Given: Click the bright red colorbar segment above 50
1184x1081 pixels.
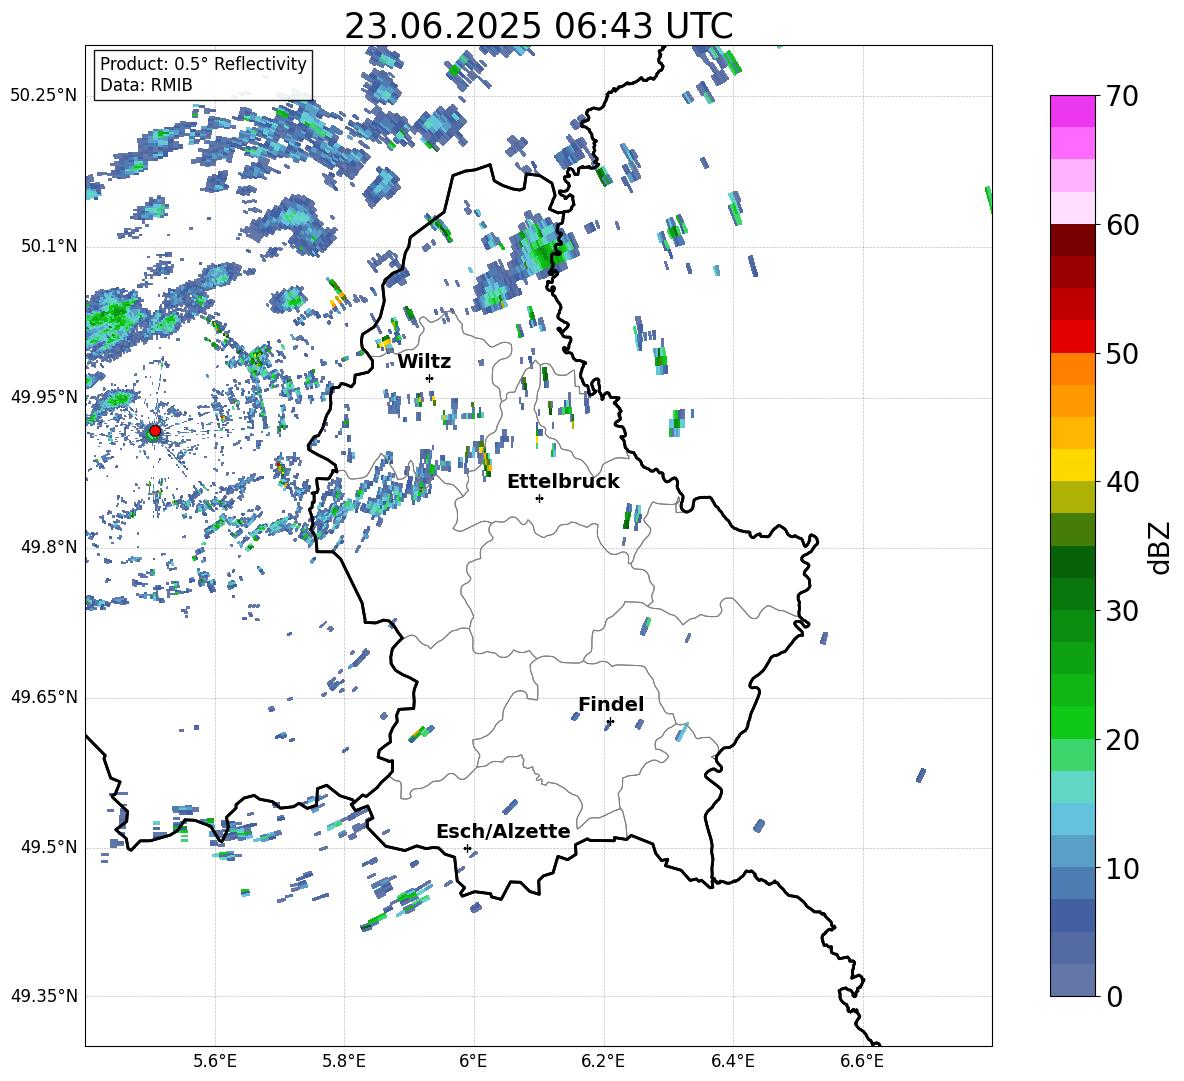Looking at the screenshot, I should click(1072, 337).
